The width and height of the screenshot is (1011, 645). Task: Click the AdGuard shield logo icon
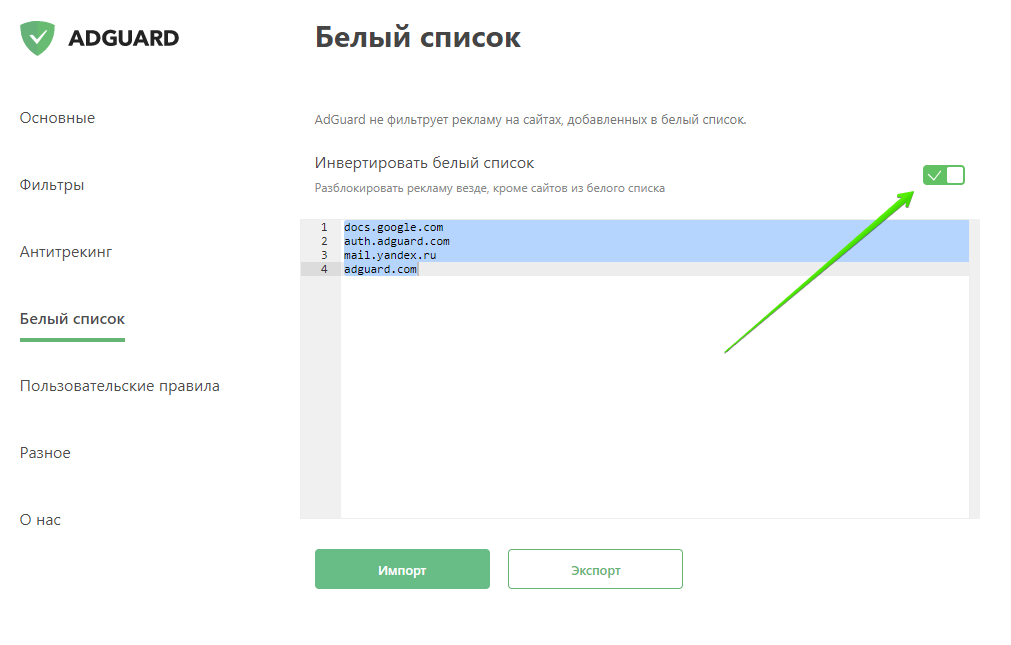click(37, 38)
